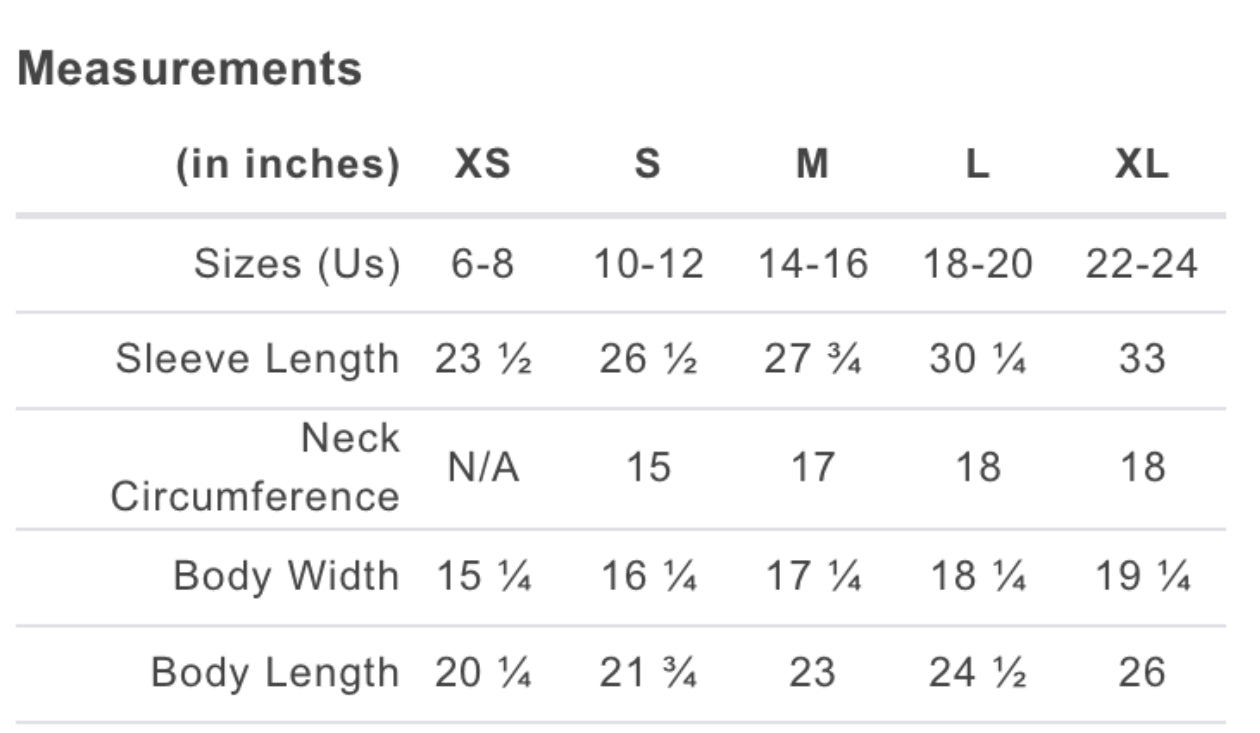This screenshot has height=733, width=1260.
Task: Click the XL column header
Action: click(x=1142, y=164)
